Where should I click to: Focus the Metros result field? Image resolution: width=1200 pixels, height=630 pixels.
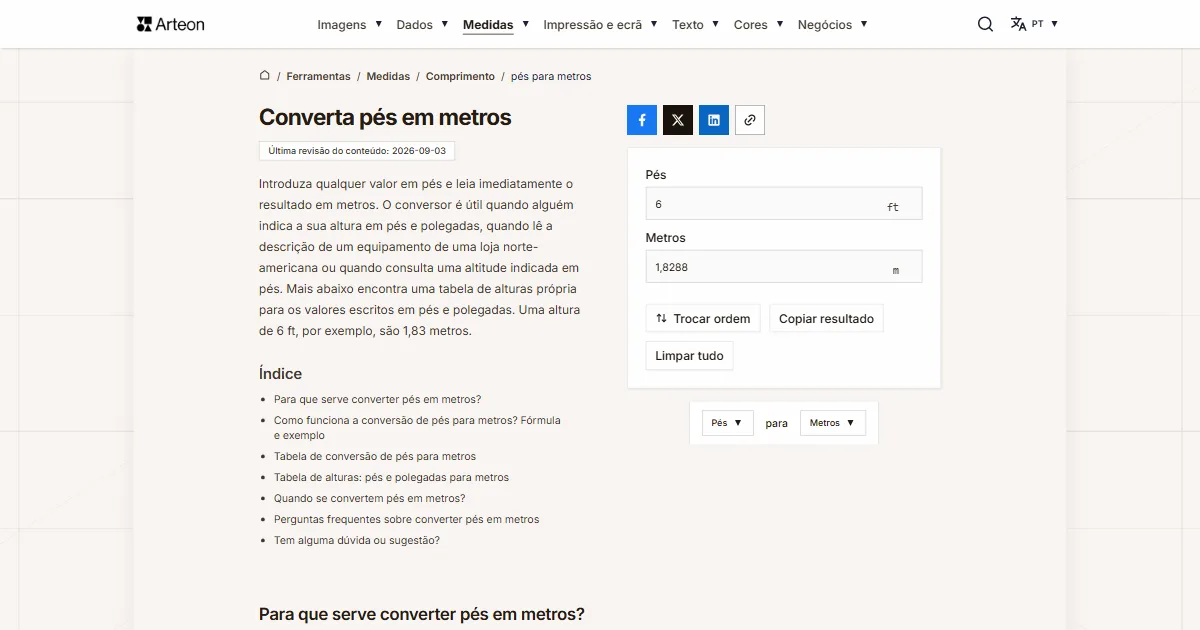(784, 267)
